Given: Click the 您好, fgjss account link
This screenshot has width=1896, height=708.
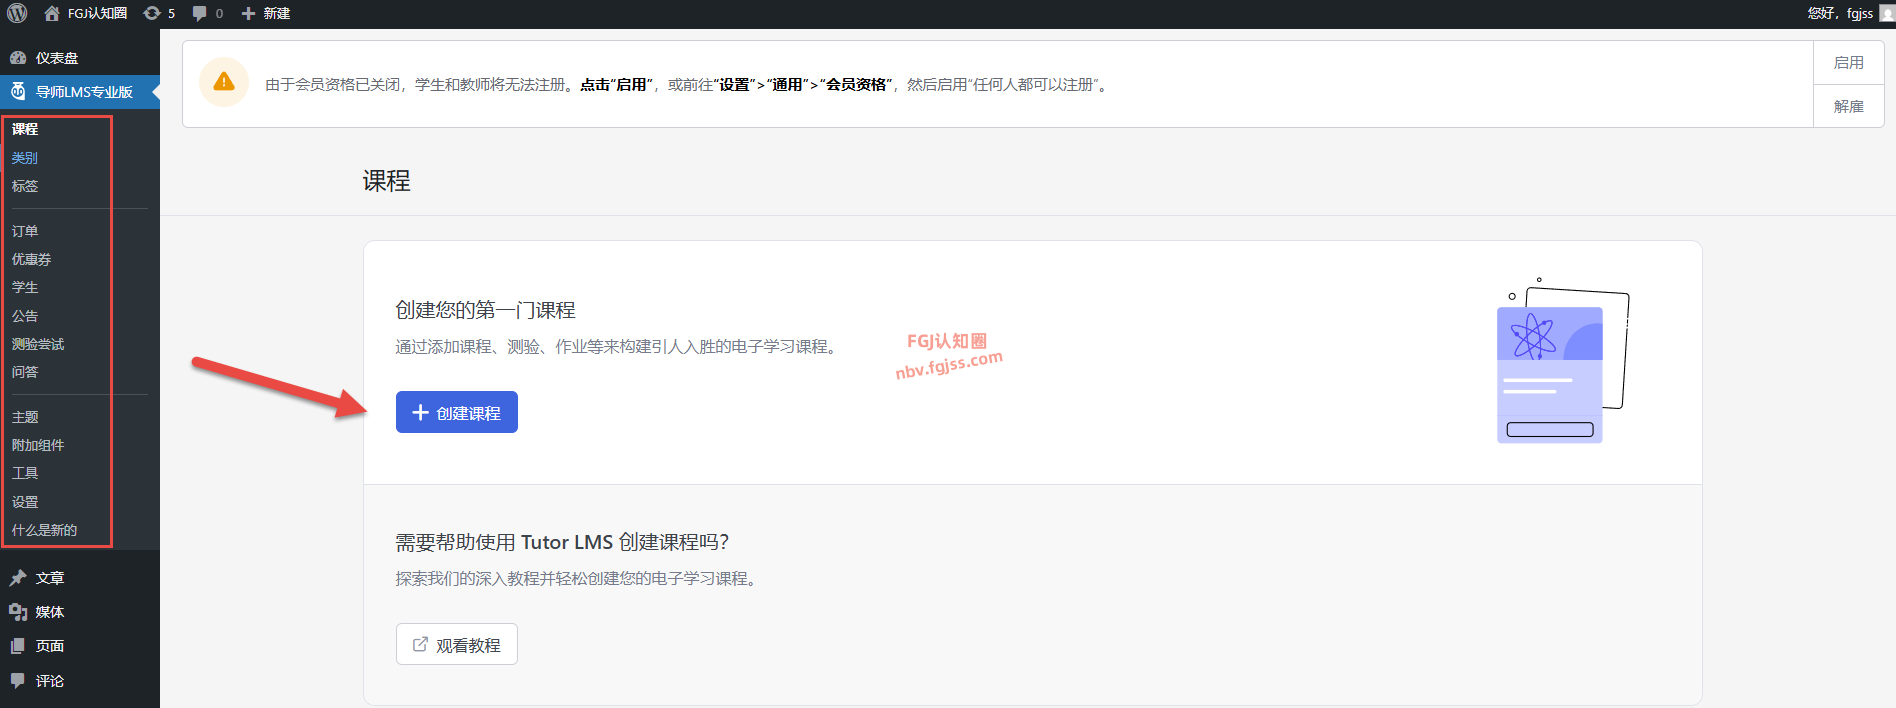Looking at the screenshot, I should [1840, 13].
